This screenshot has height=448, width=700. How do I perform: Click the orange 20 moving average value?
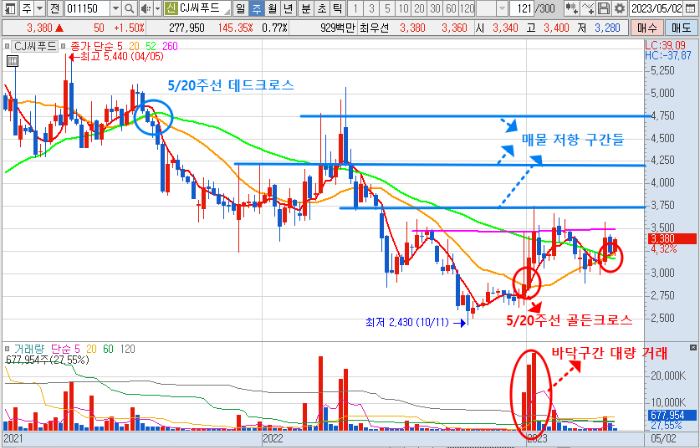pos(134,46)
